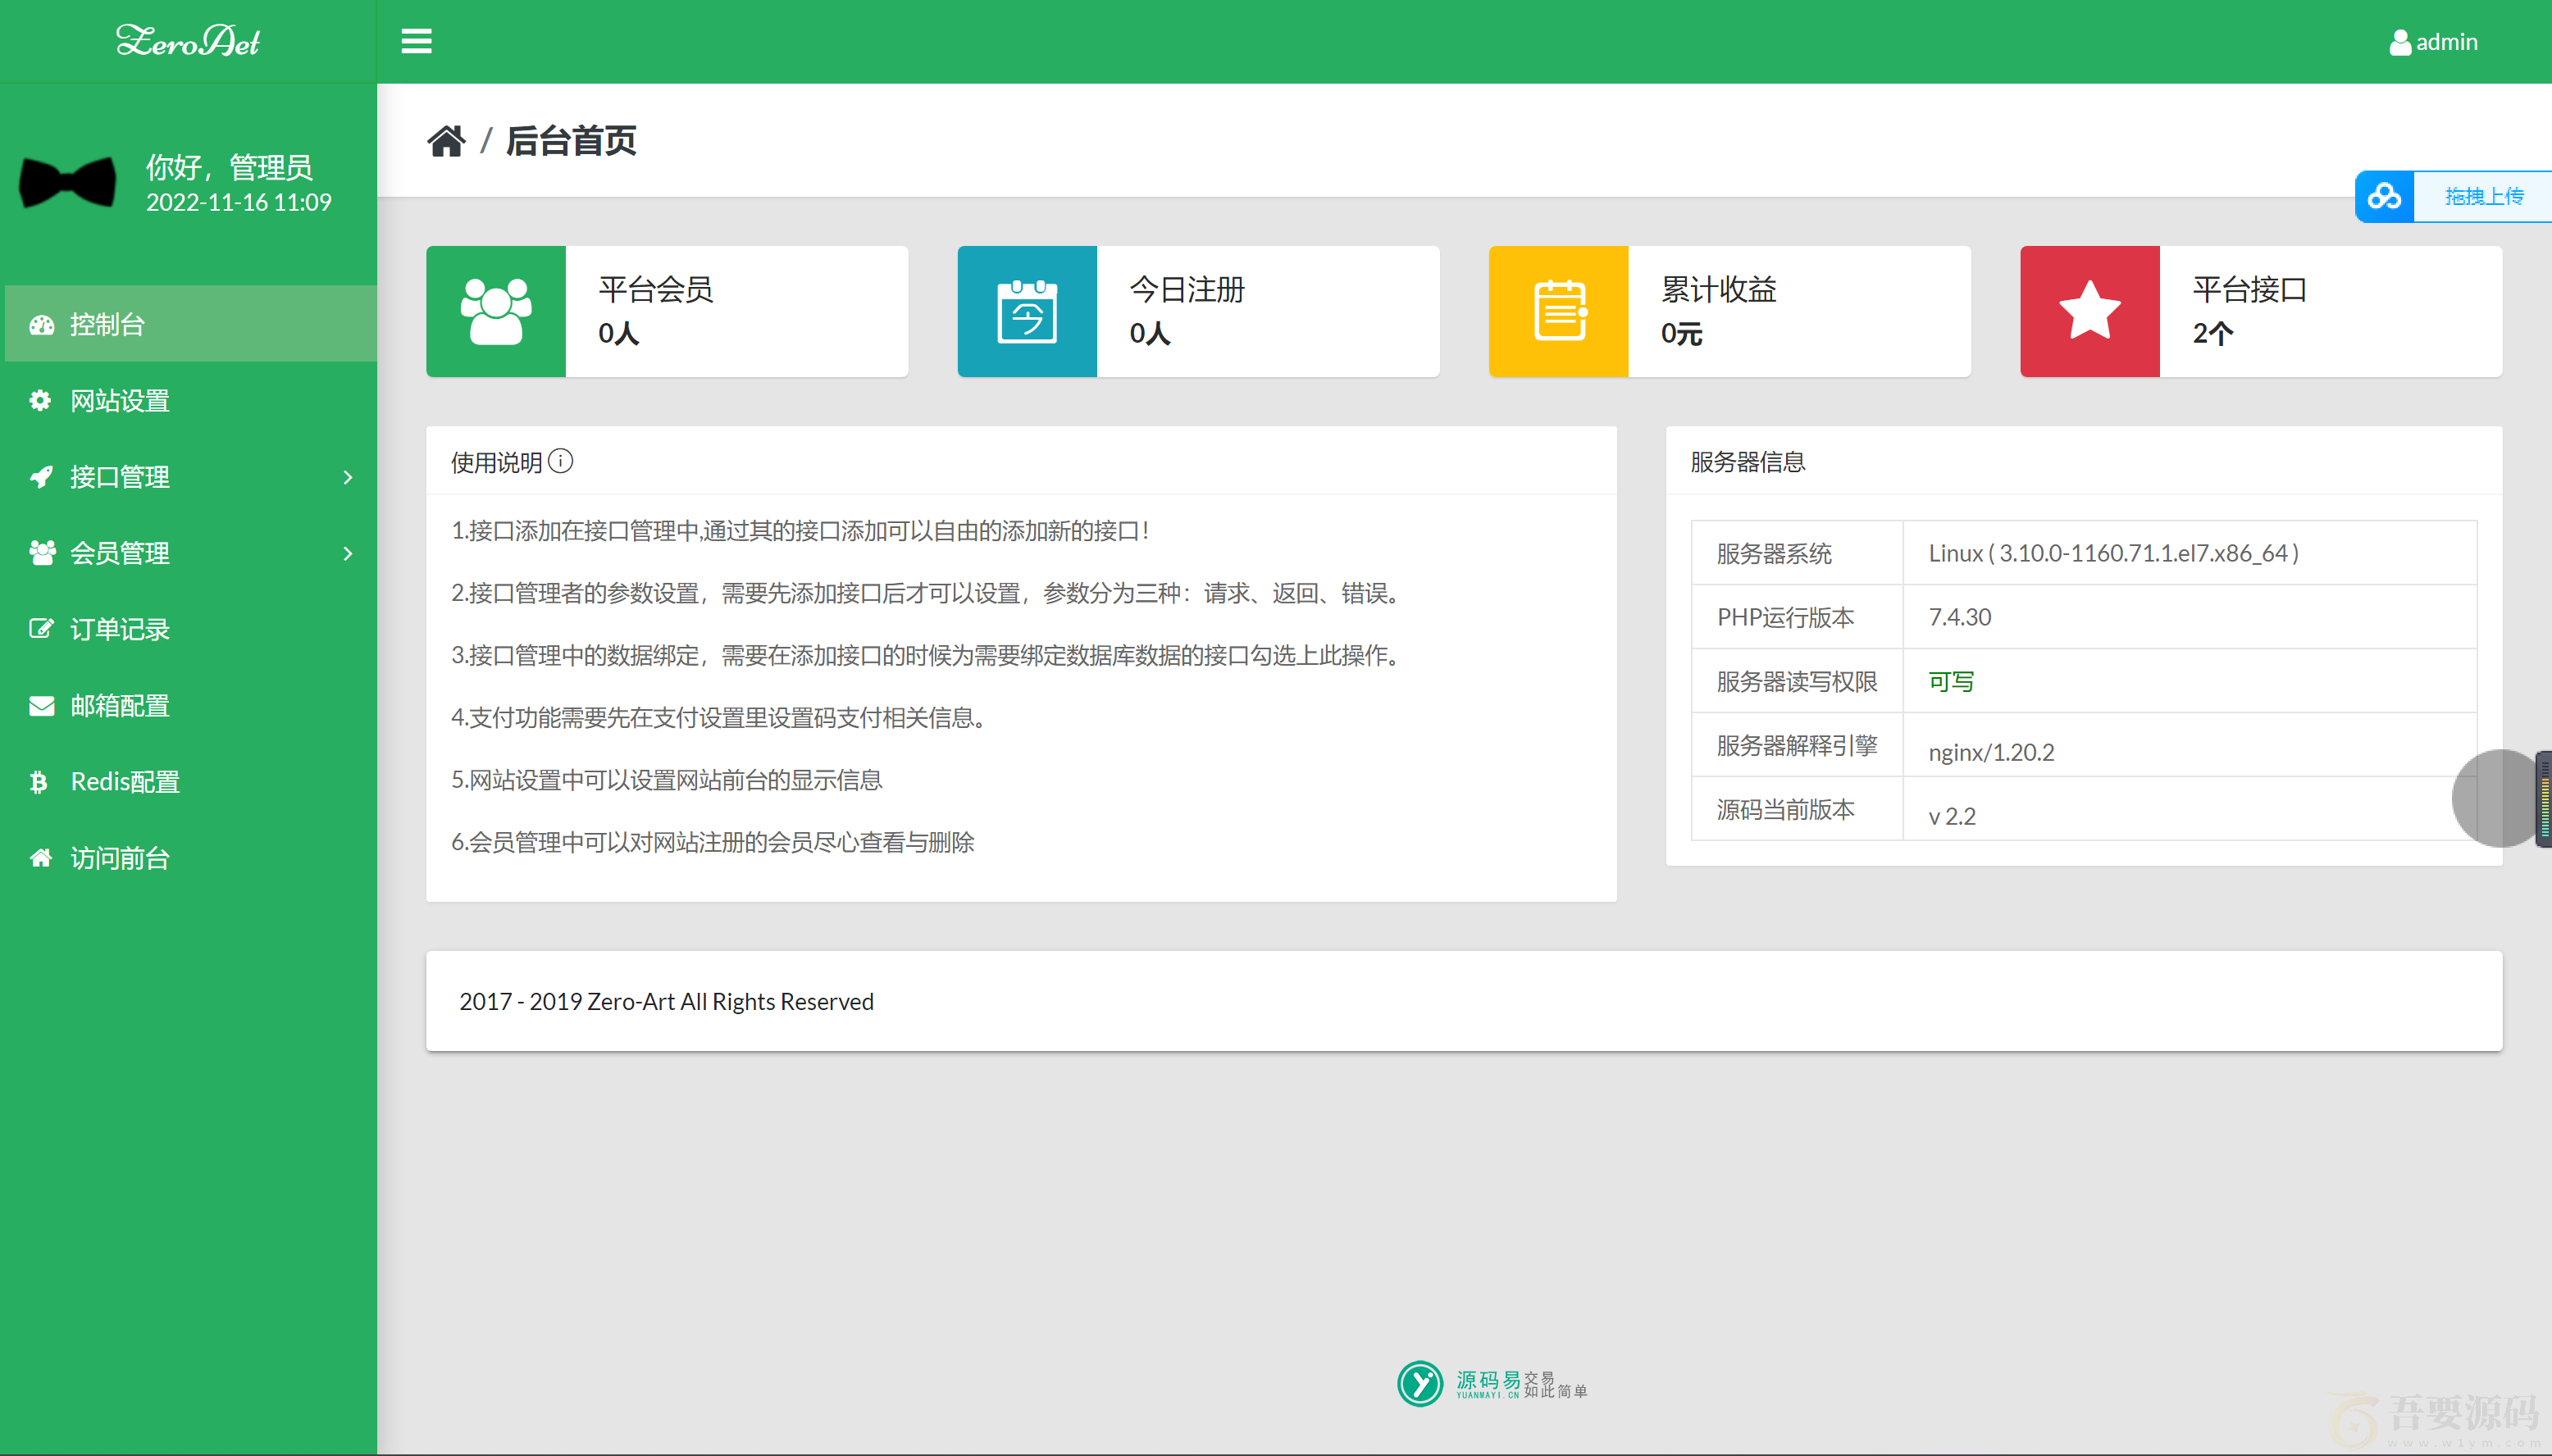Open the 访问前台 menu item
This screenshot has height=1456, width=2552.
tap(191, 858)
